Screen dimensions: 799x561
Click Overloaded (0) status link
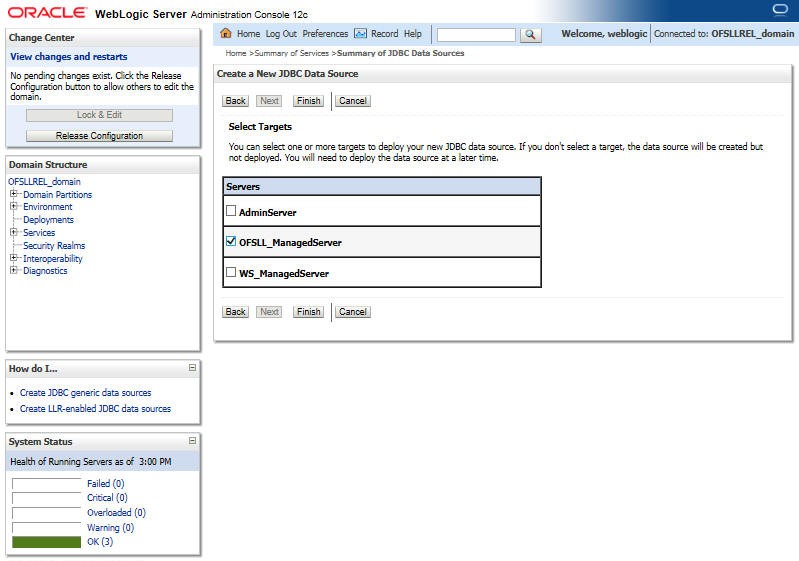tap(116, 513)
